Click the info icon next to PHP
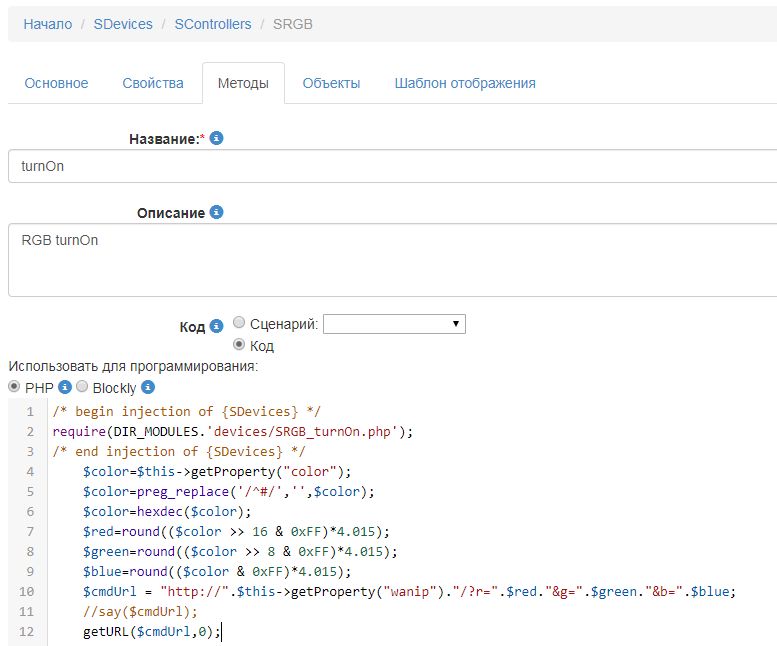Screen dimensions: 777x646 [x=65, y=387]
